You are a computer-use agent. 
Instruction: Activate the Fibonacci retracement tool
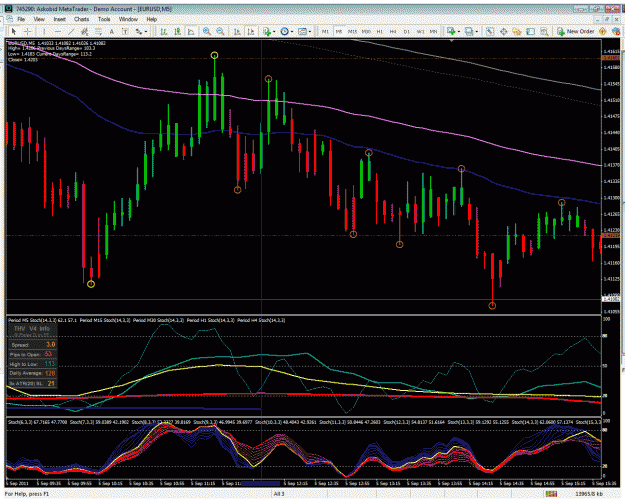pyautogui.click(x=98, y=31)
